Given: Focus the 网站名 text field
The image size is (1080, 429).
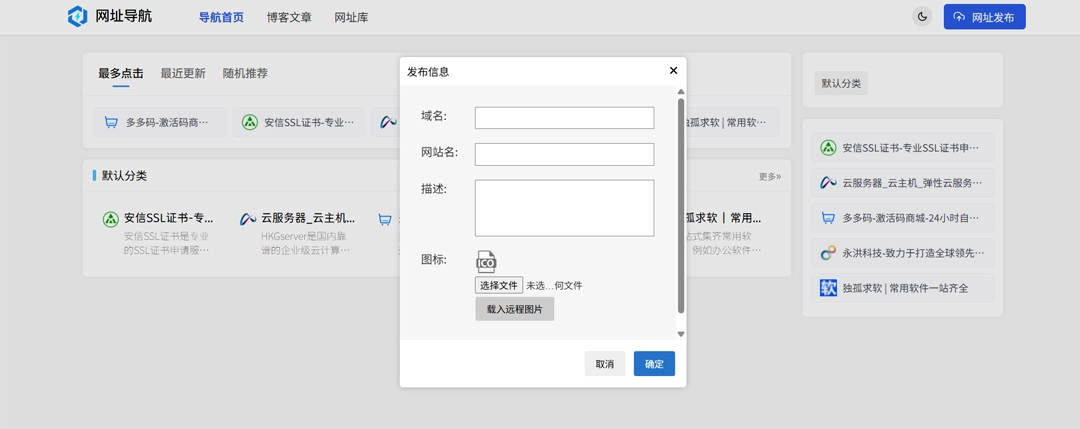Looking at the screenshot, I should pyautogui.click(x=564, y=154).
